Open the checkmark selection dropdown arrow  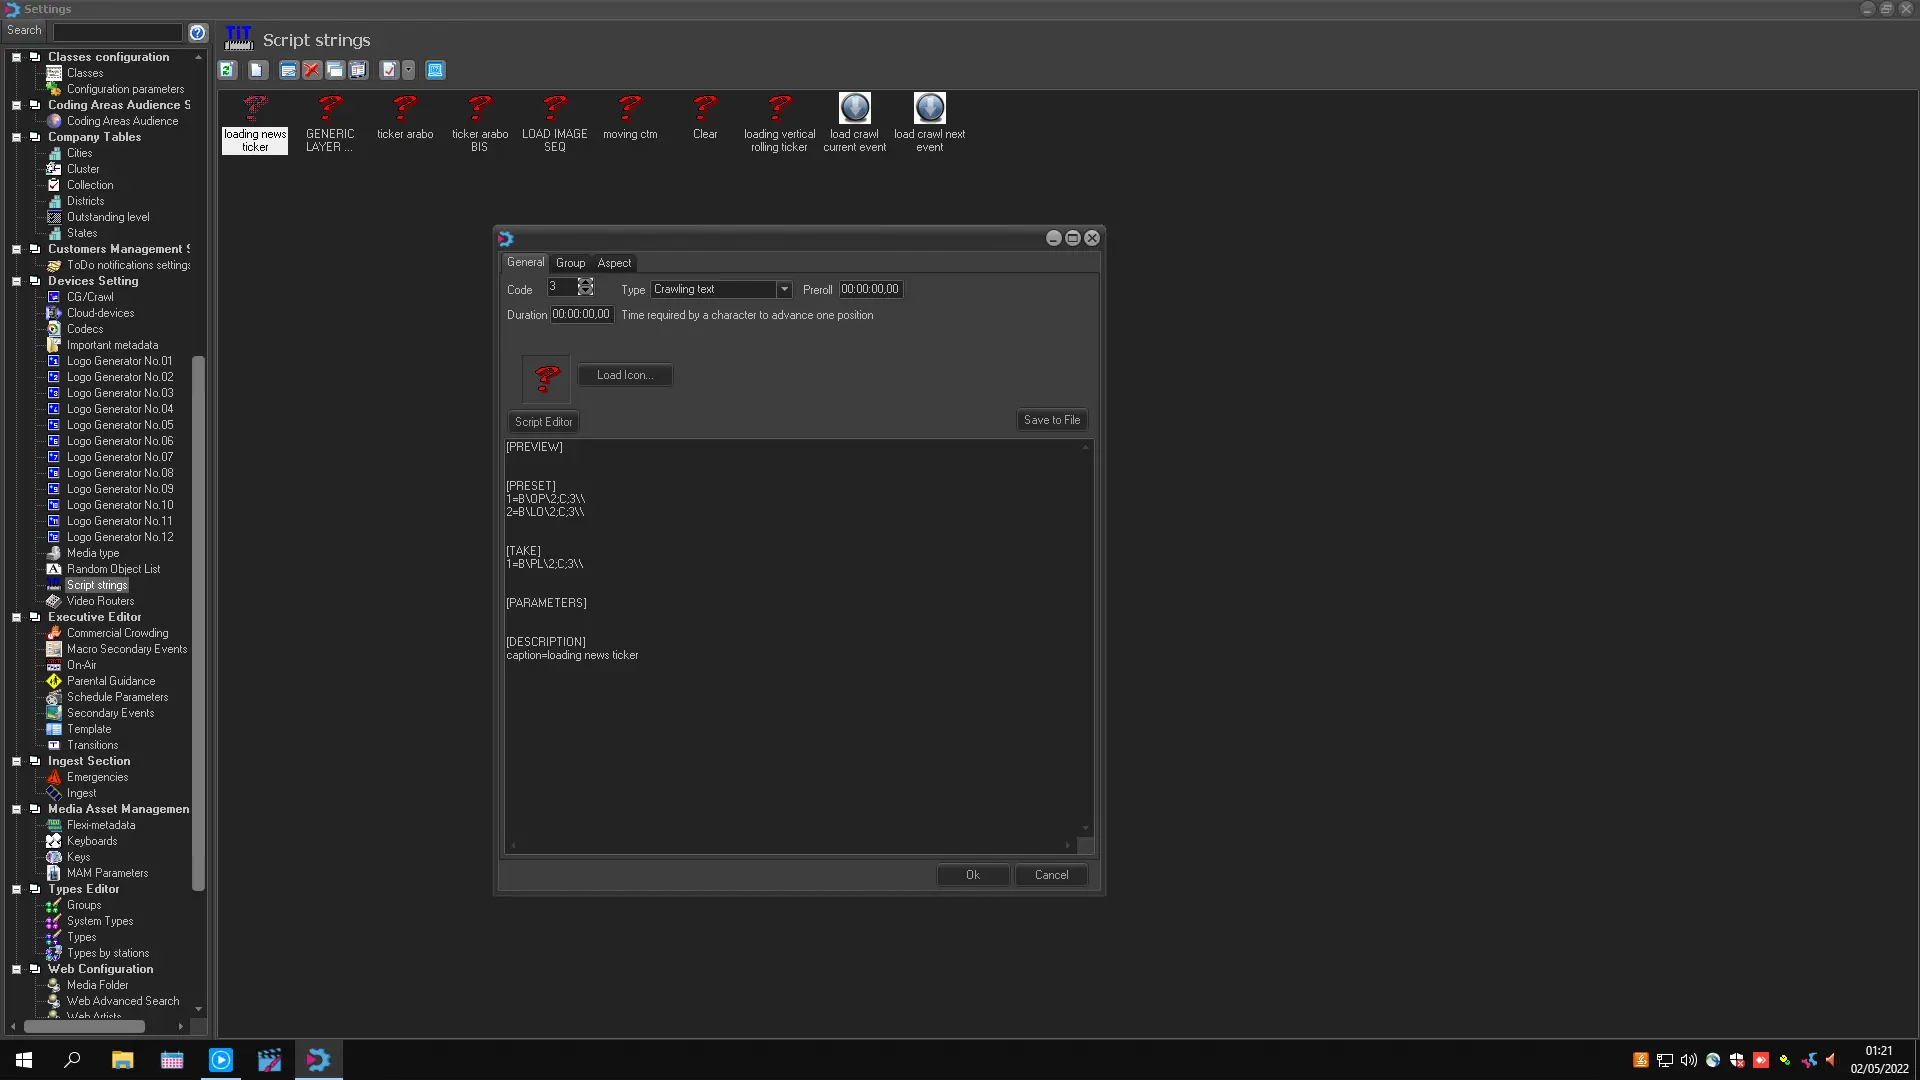pos(408,70)
